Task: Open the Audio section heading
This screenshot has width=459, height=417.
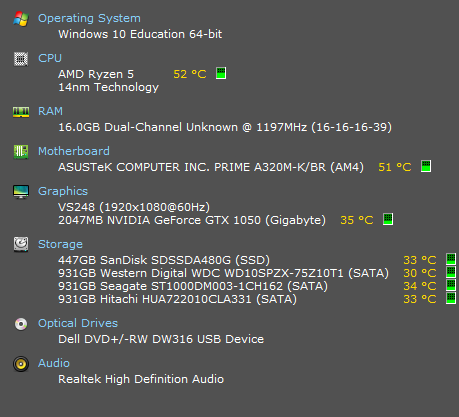Action: (x=54, y=363)
